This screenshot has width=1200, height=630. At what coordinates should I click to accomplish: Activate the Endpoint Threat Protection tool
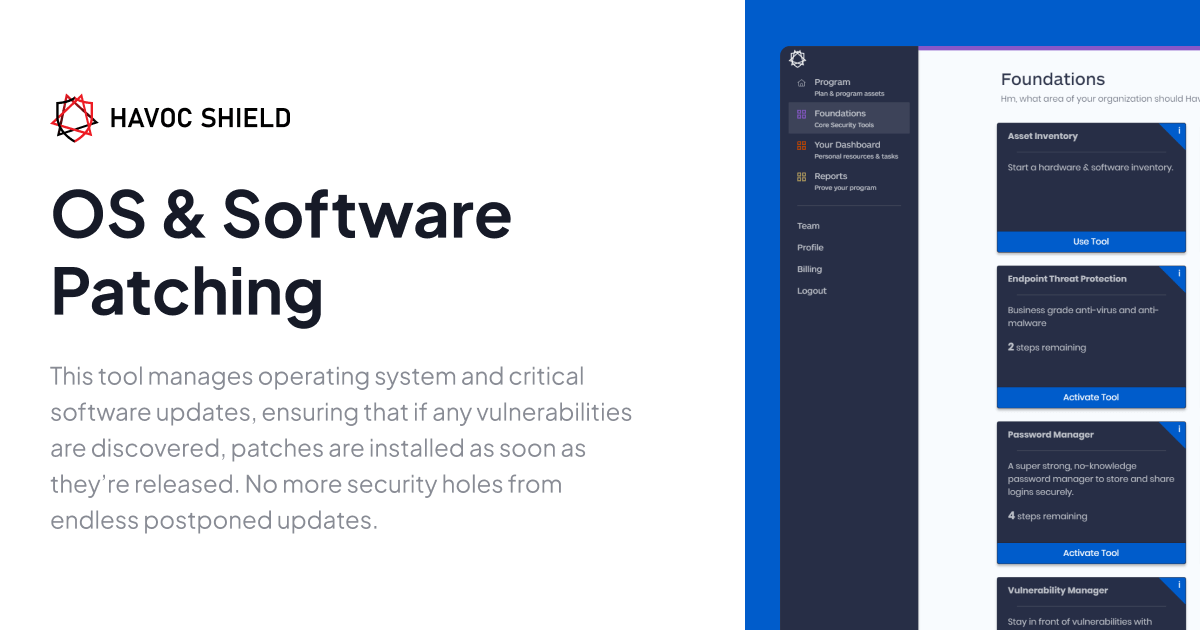[1091, 397]
